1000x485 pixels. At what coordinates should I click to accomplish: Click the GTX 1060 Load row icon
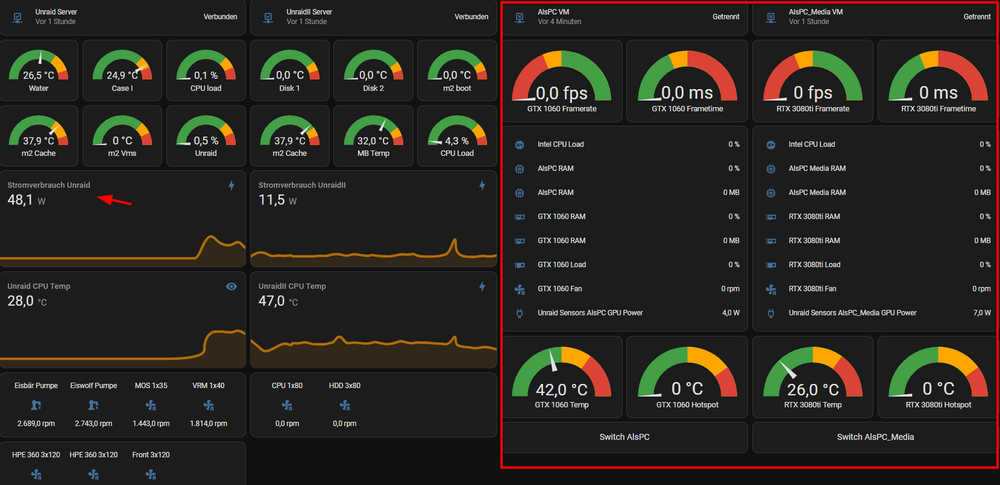[x=519, y=265]
